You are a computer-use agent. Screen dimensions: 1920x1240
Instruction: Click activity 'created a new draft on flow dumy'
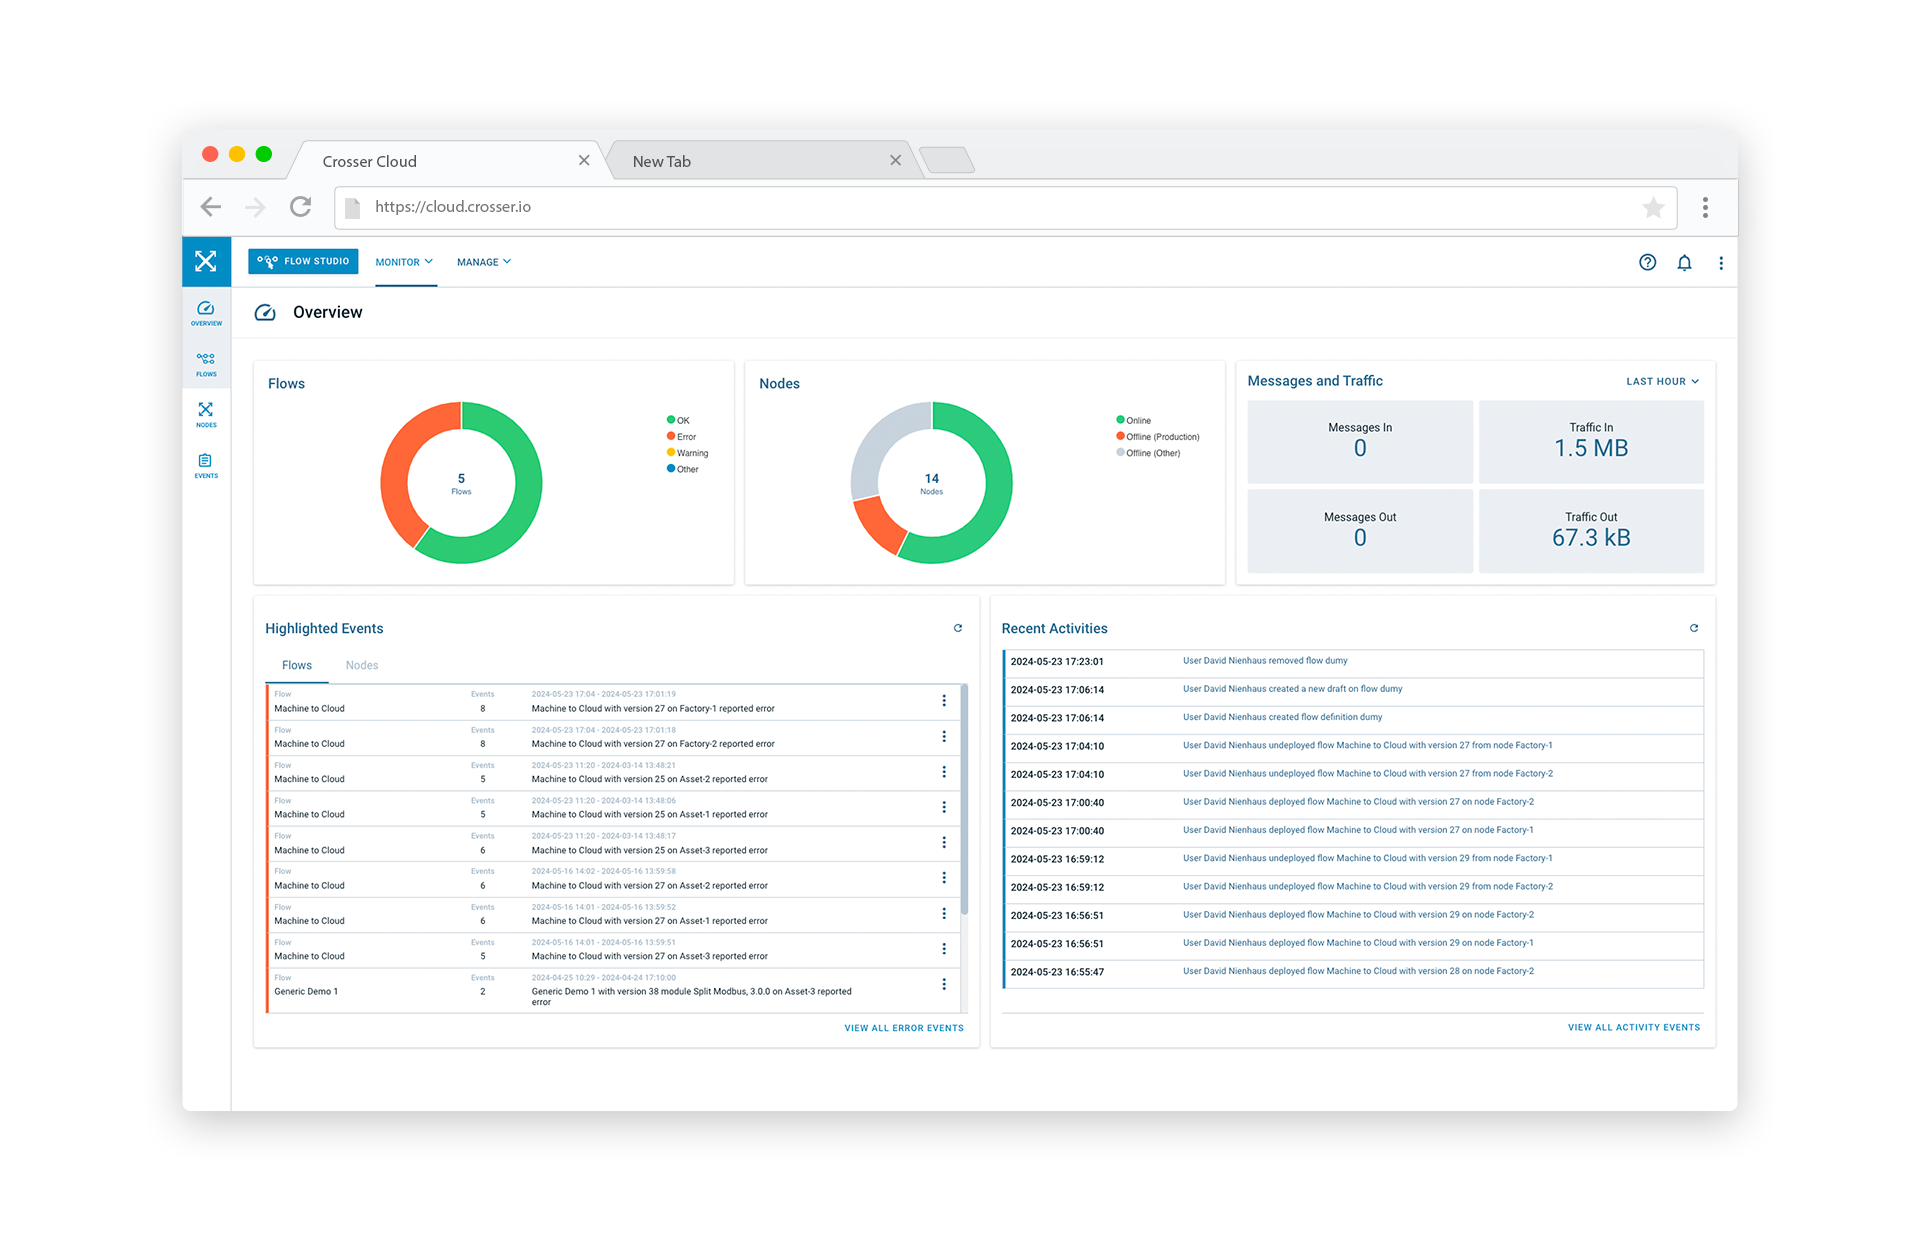[1292, 689]
